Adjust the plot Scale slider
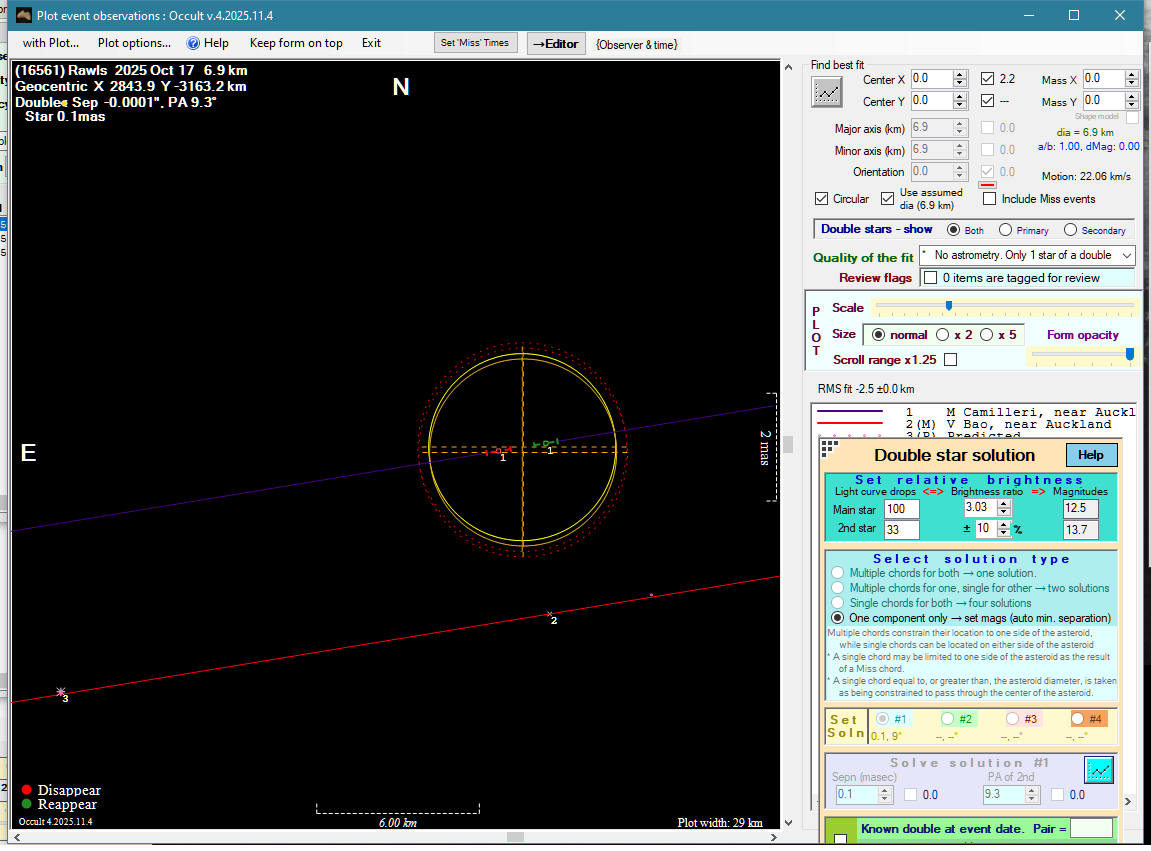Screen dimensions: 1151x851 (x=948, y=306)
